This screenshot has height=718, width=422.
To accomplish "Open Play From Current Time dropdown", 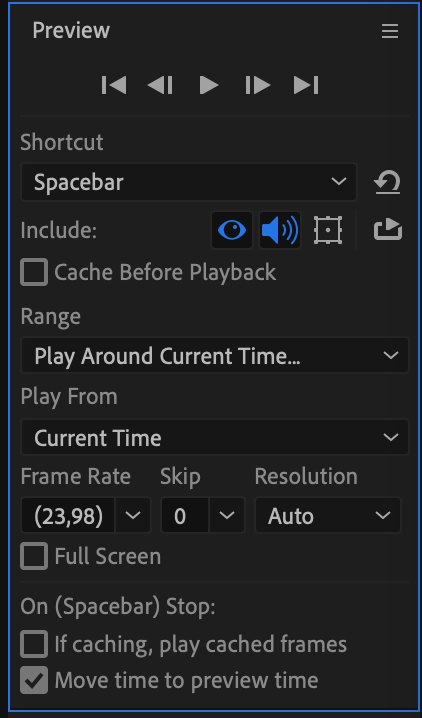I will [215, 438].
